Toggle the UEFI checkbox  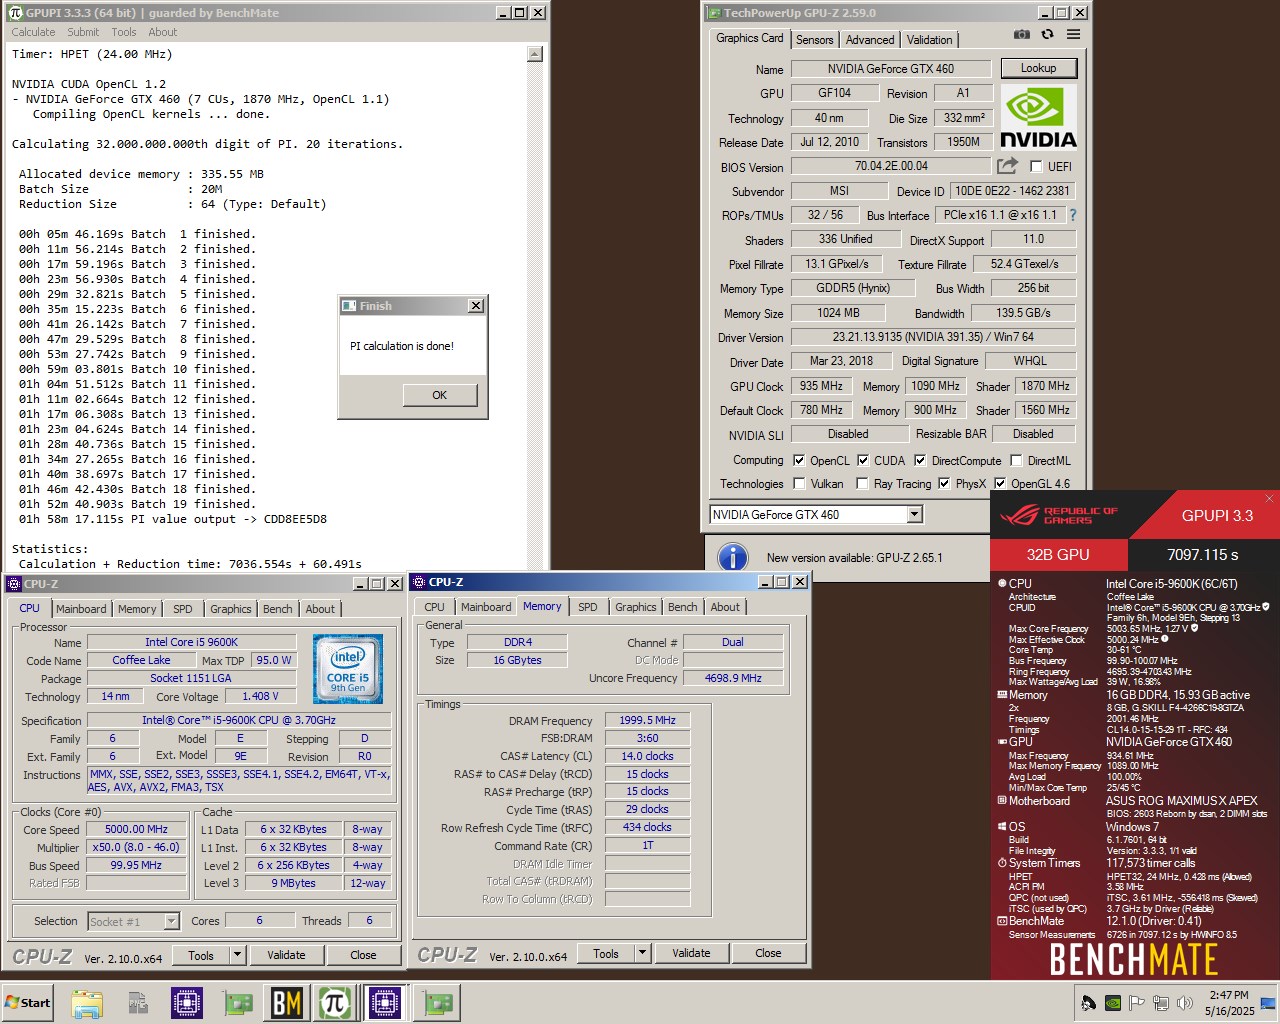[x=1036, y=167]
